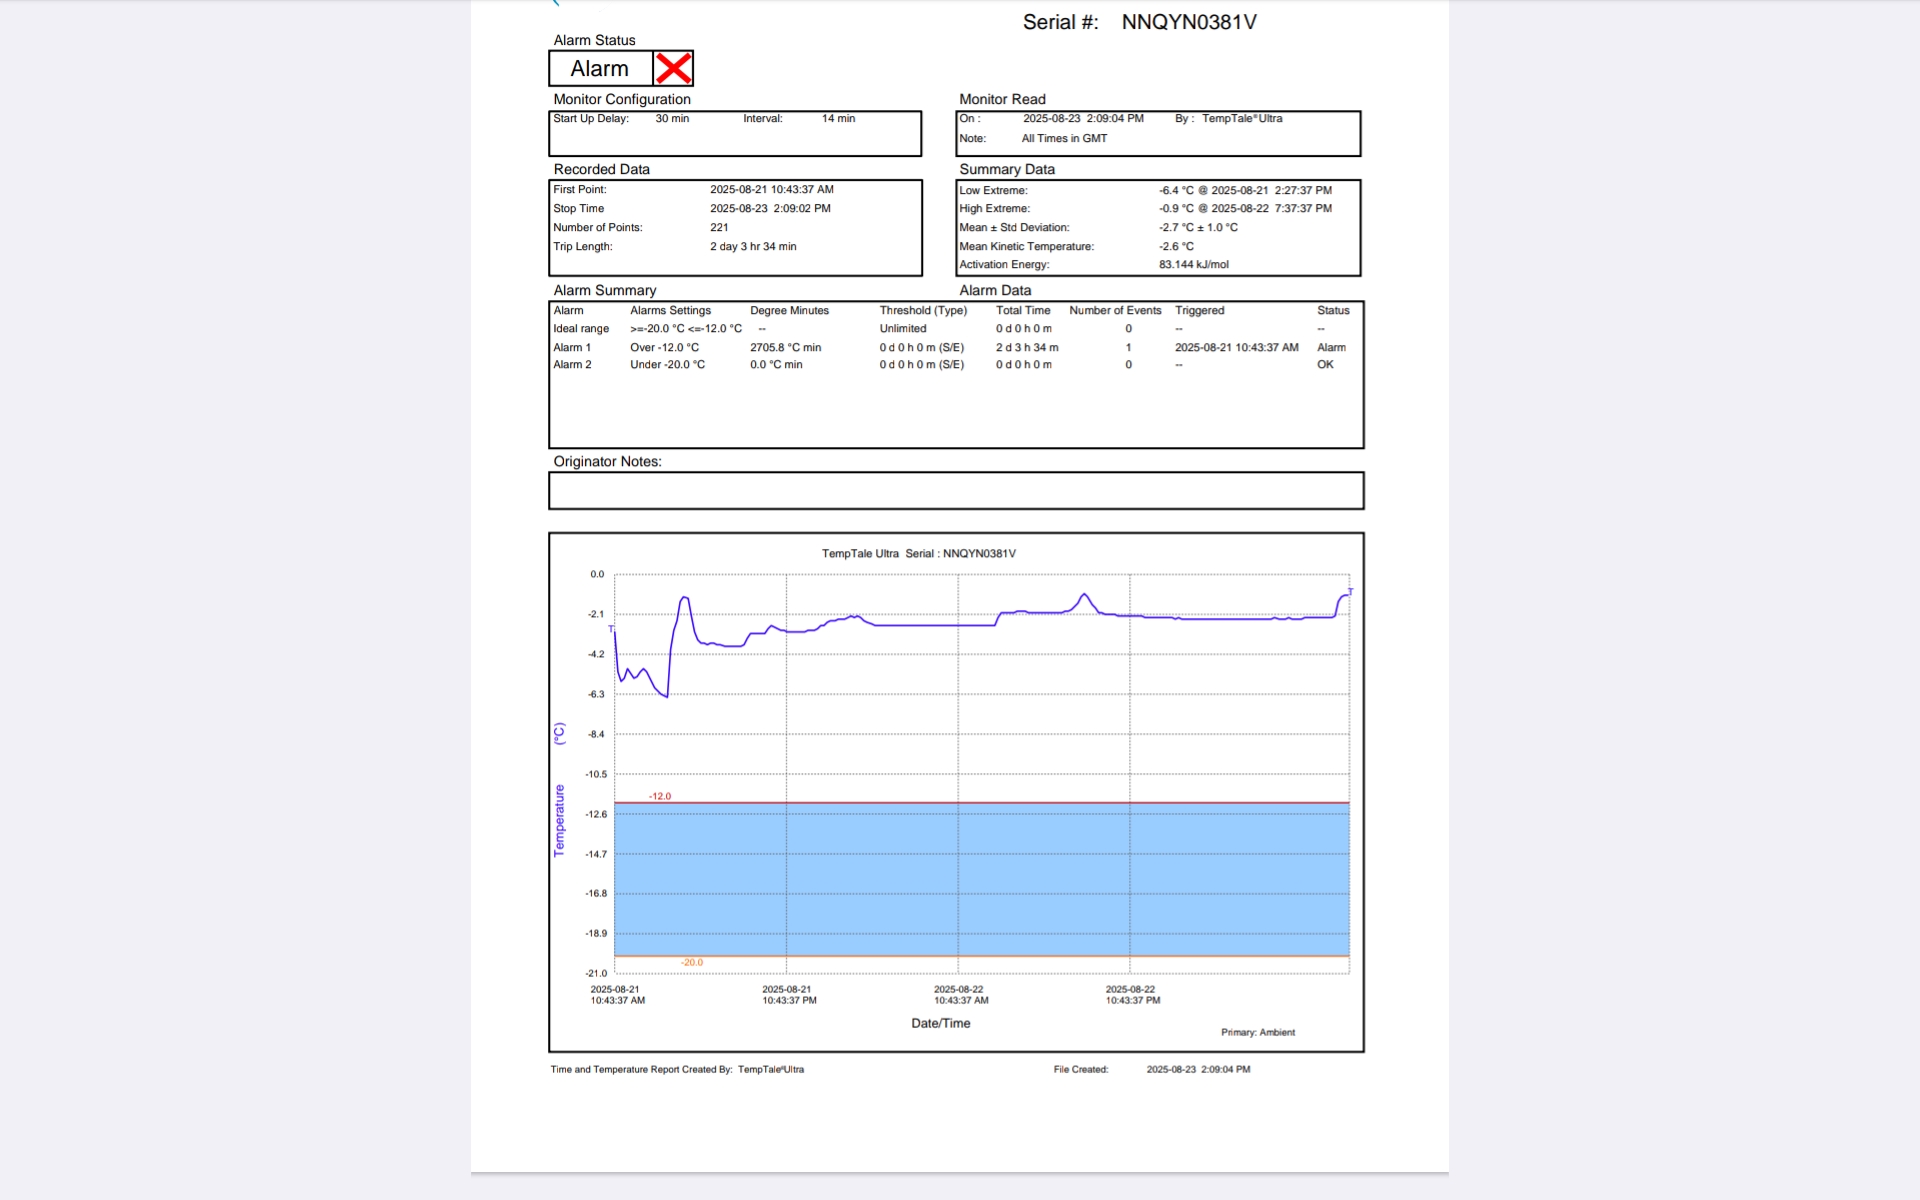The image size is (1920, 1200).
Task: Click the Date/Time x-axis label
Action: tap(940, 1023)
